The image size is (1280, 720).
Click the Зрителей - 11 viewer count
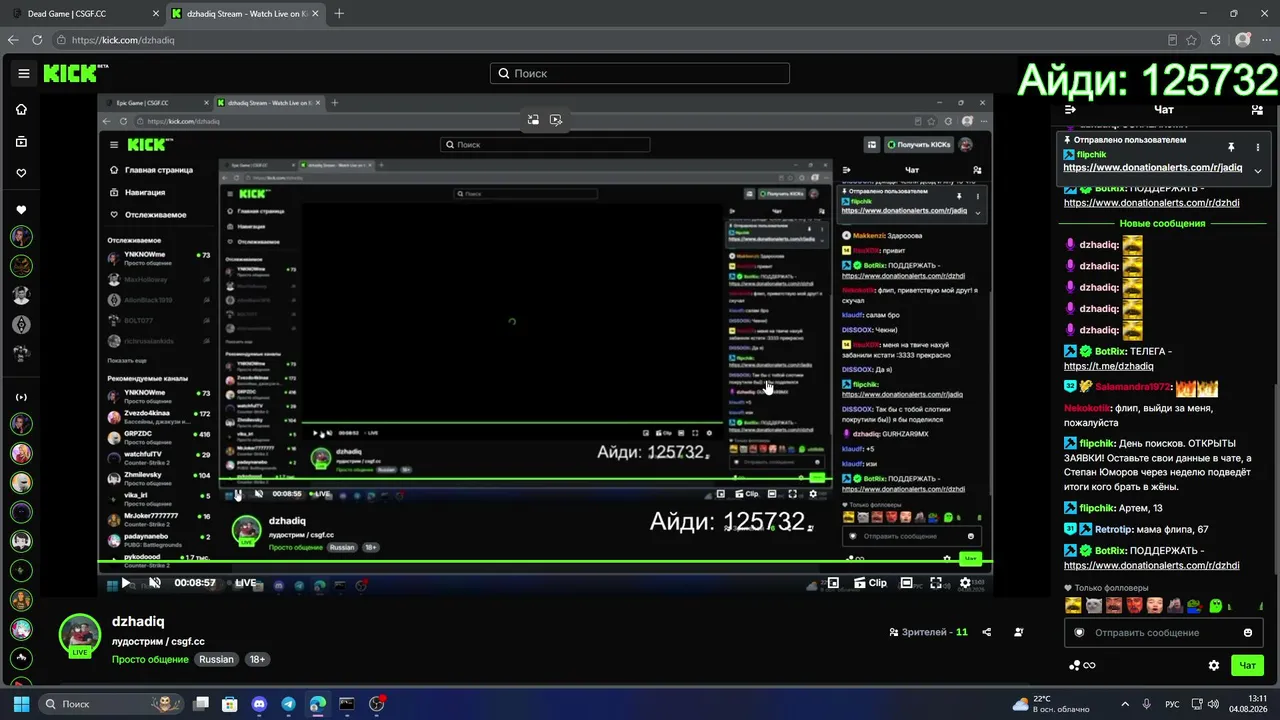tap(929, 632)
